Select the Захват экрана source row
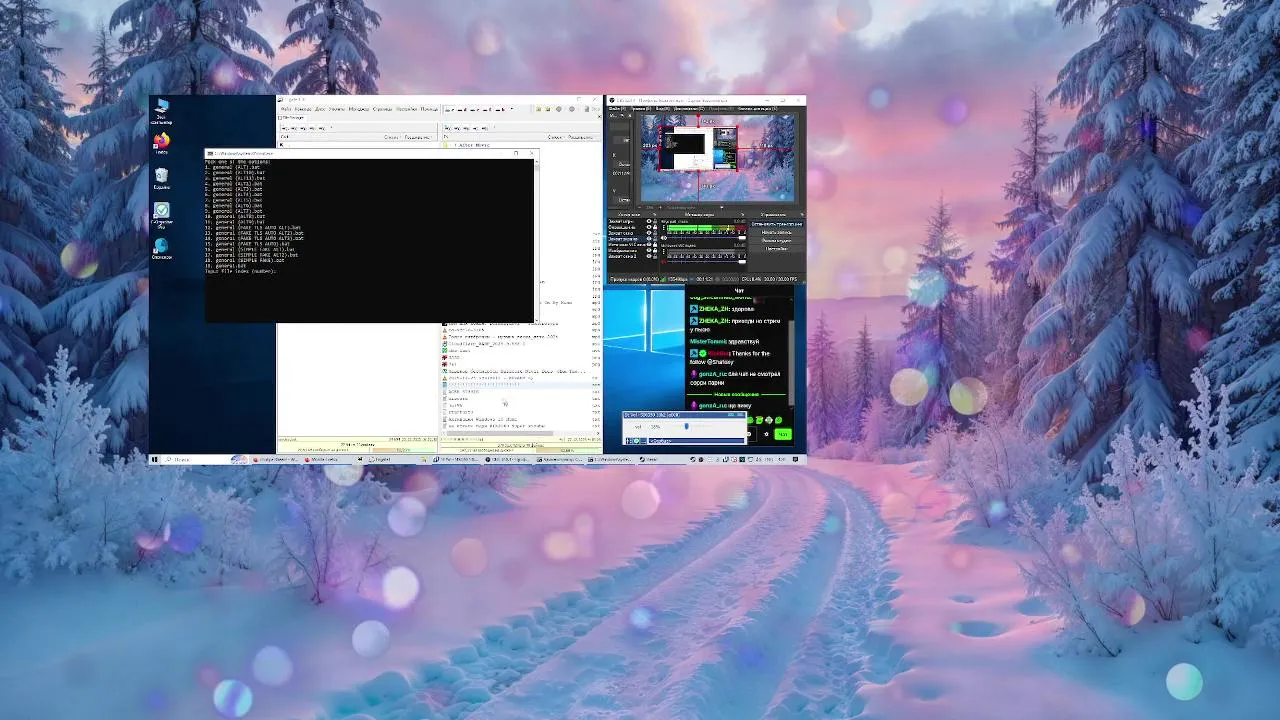 pyautogui.click(x=632, y=239)
